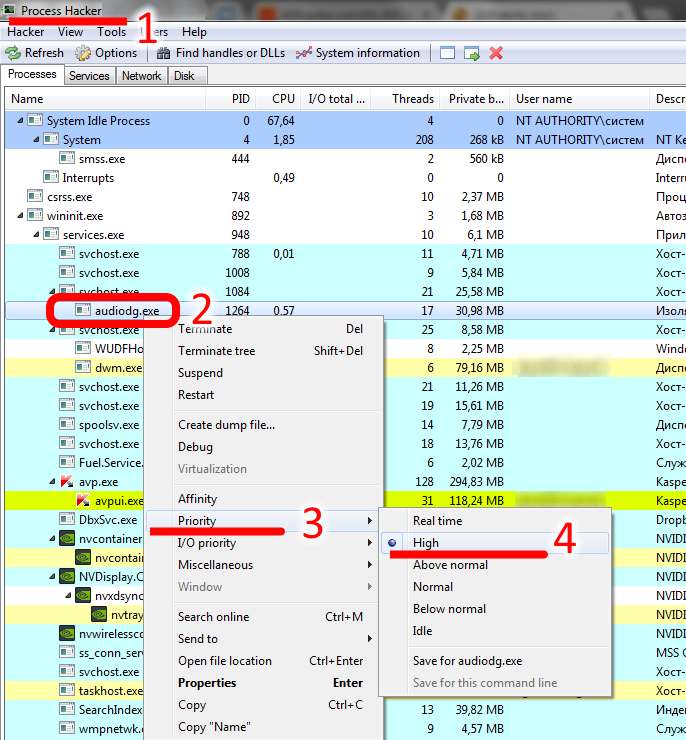Click the spoolsv.exe process icon

point(67,424)
